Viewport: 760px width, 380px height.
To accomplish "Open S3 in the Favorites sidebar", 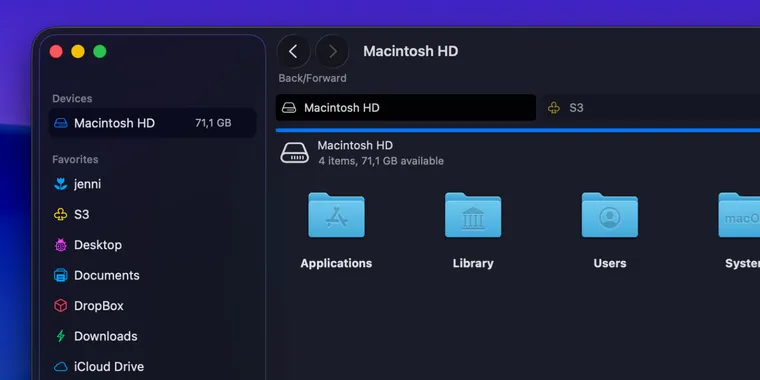I will pos(152,214).
